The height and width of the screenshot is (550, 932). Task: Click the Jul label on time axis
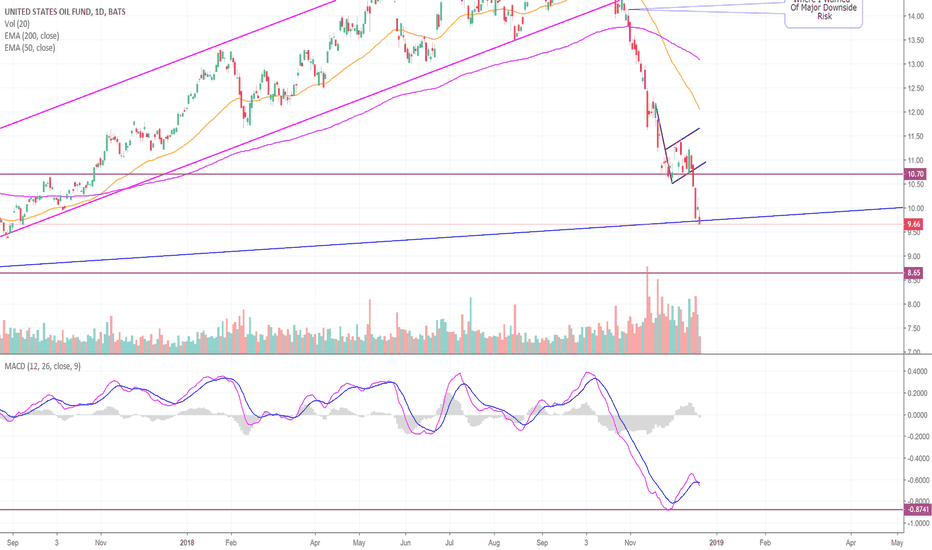[449, 543]
